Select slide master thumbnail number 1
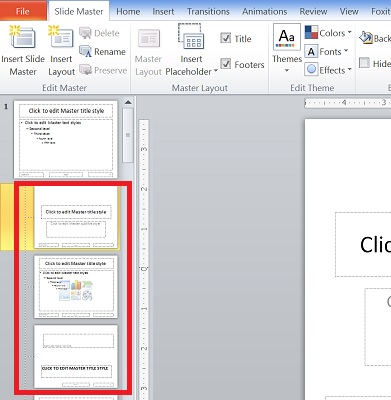Screen dimensions: 391x400 [x=66, y=140]
